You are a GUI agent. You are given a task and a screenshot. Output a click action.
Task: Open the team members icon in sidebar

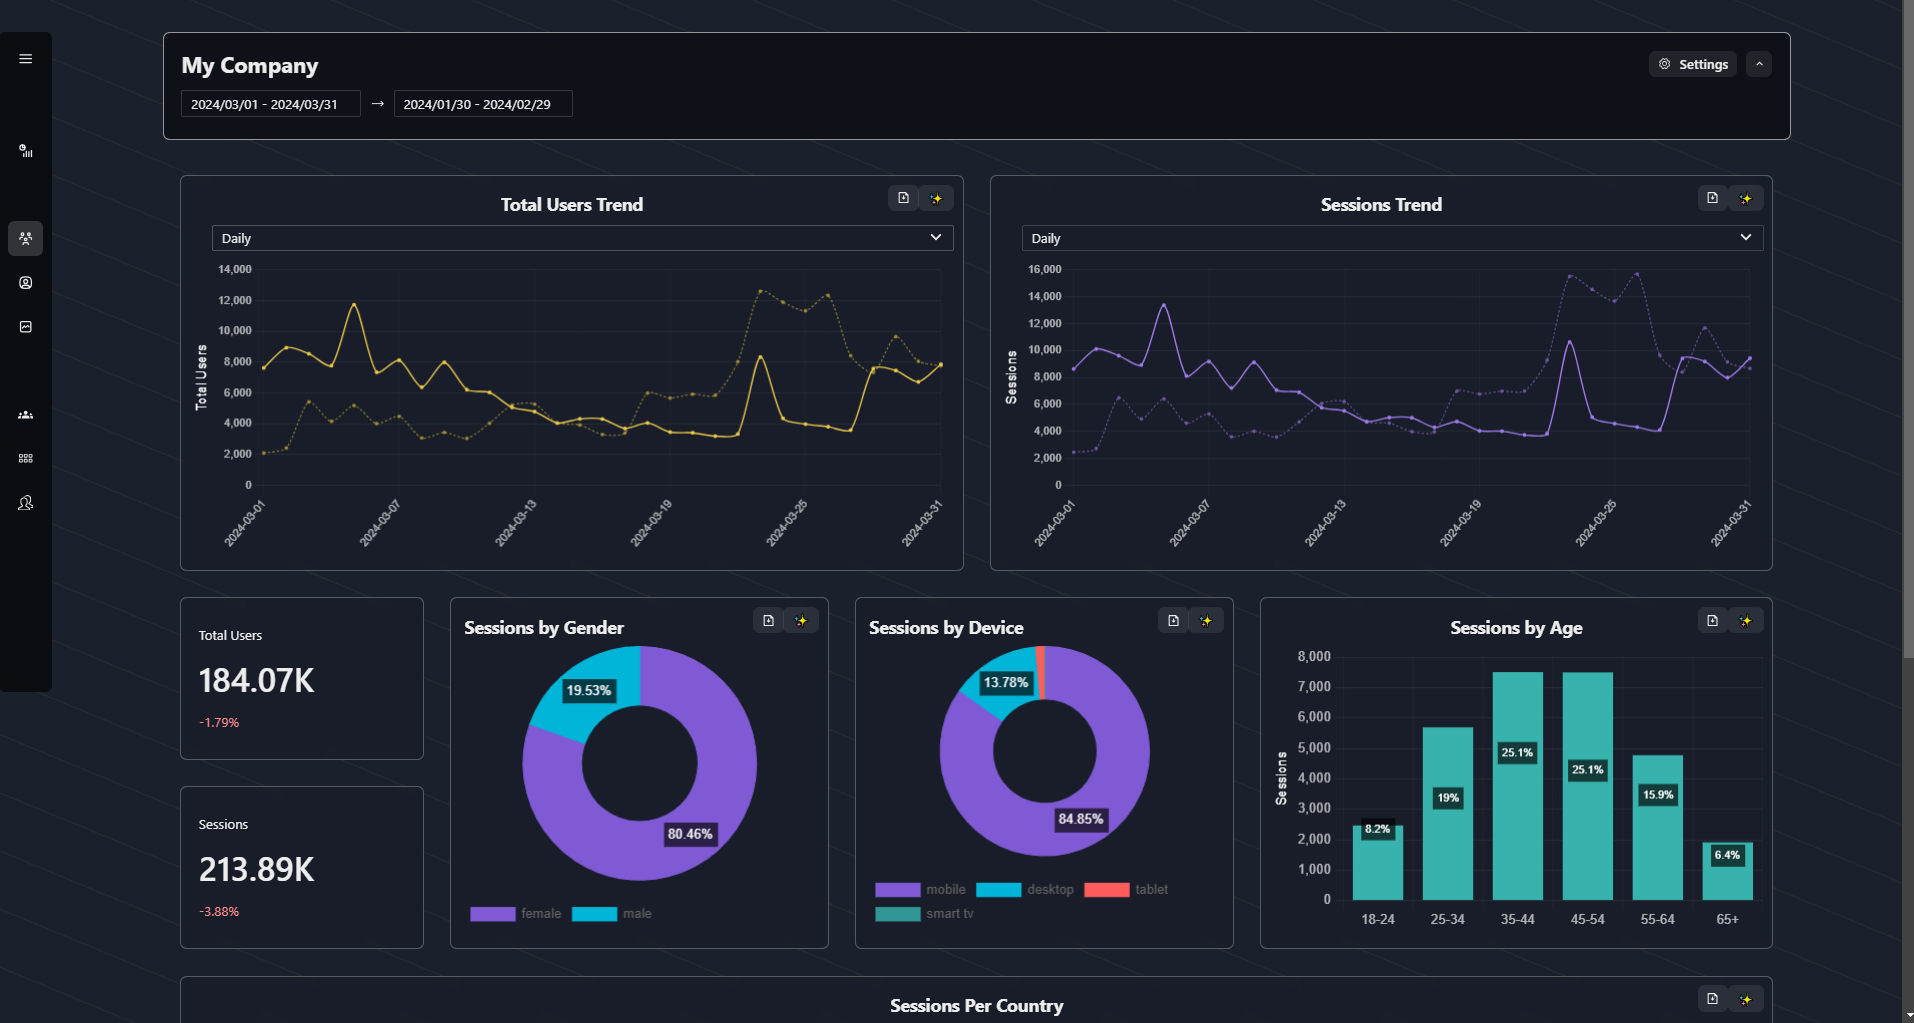click(x=26, y=415)
